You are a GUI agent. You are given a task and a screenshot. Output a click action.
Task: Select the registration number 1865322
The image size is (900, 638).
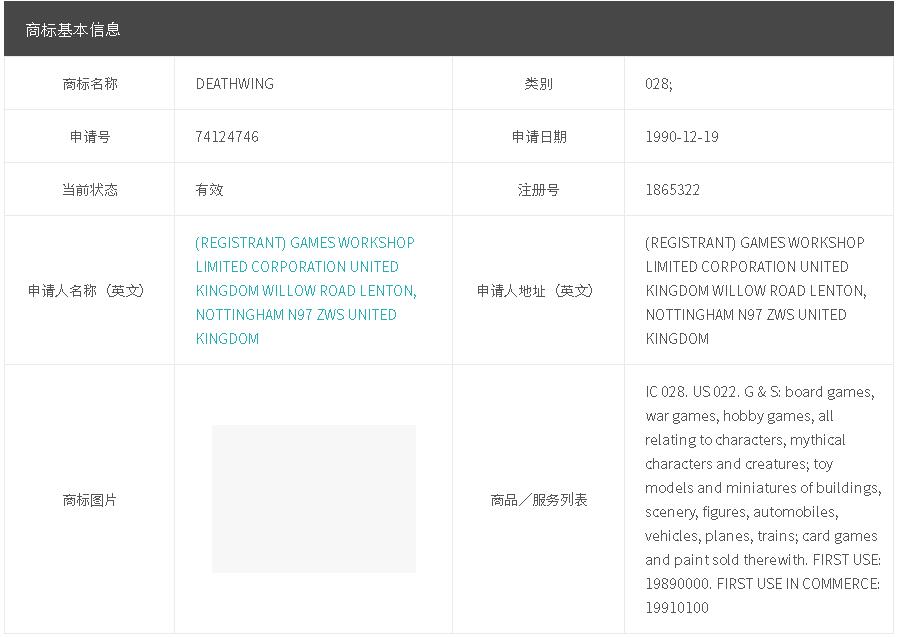pyautogui.click(x=672, y=190)
